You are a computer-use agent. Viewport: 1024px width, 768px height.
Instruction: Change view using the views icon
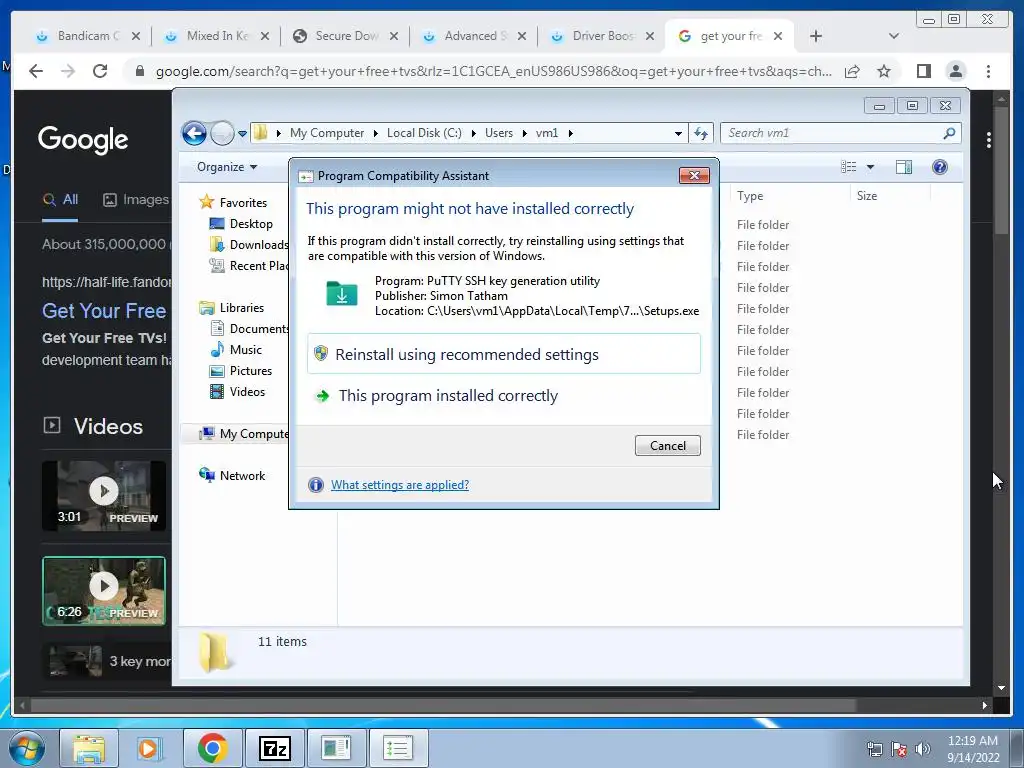(848, 167)
